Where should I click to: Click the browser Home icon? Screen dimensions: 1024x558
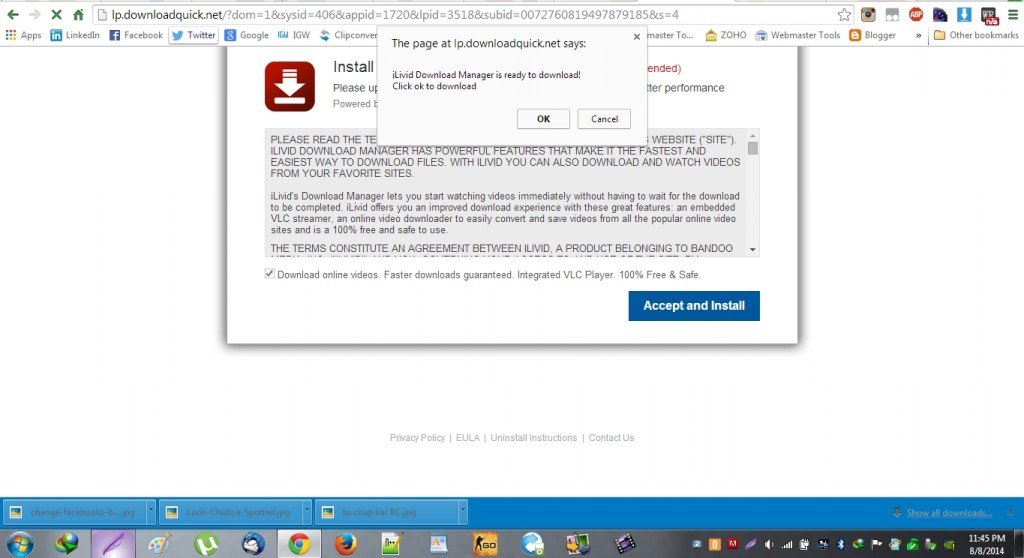pyautogui.click(x=78, y=15)
